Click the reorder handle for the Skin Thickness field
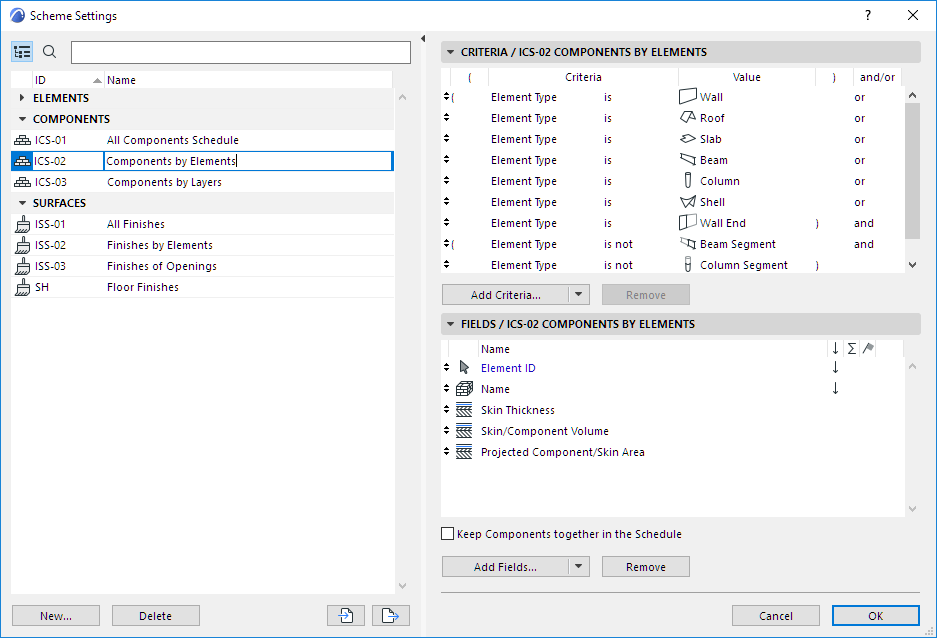 pos(446,409)
